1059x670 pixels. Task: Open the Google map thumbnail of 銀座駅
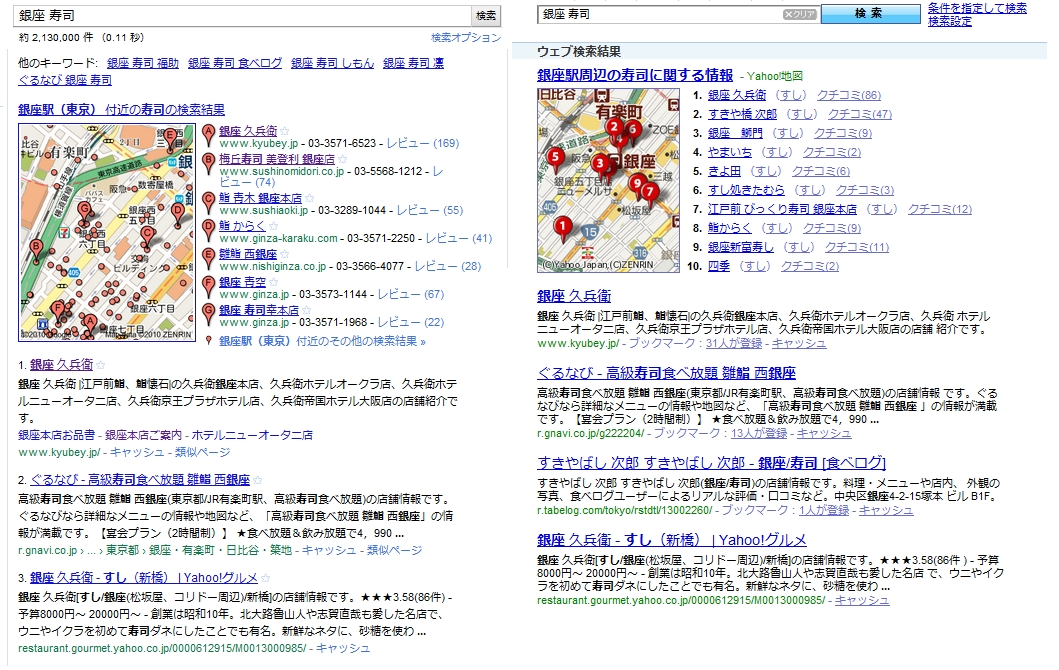pyautogui.click(x=107, y=232)
